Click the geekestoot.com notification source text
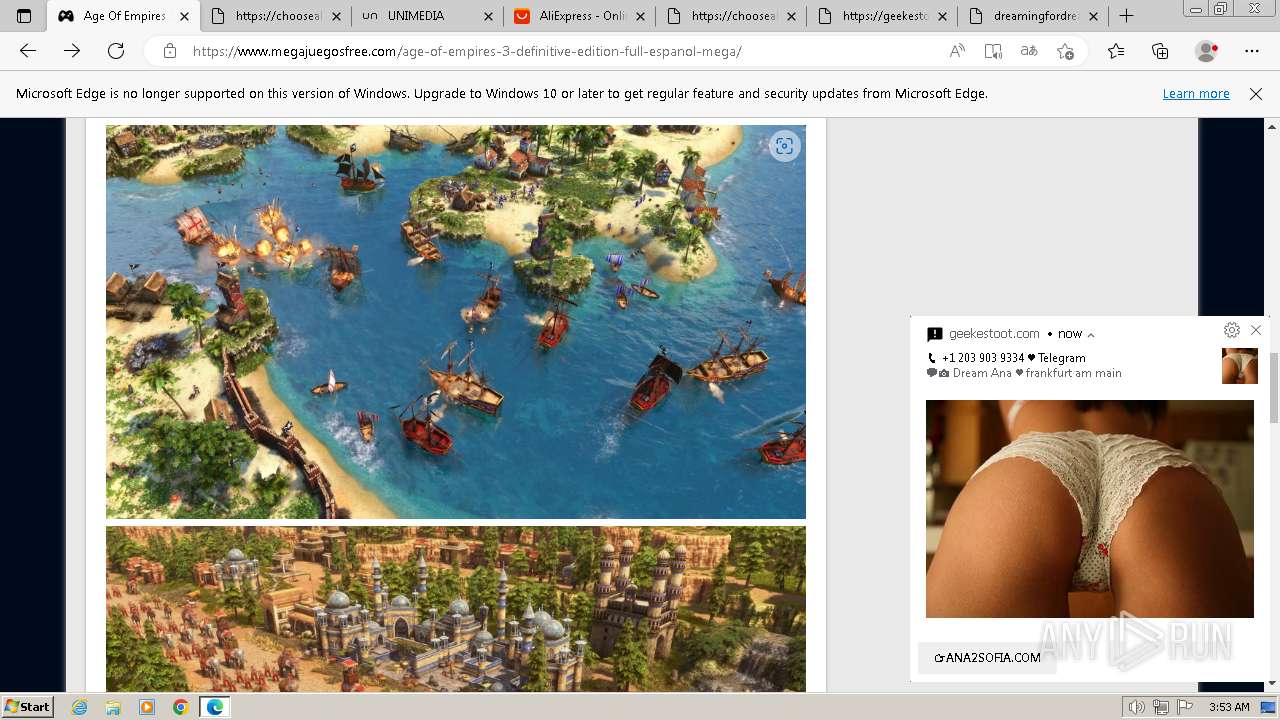The width and height of the screenshot is (1280, 720). 994,334
